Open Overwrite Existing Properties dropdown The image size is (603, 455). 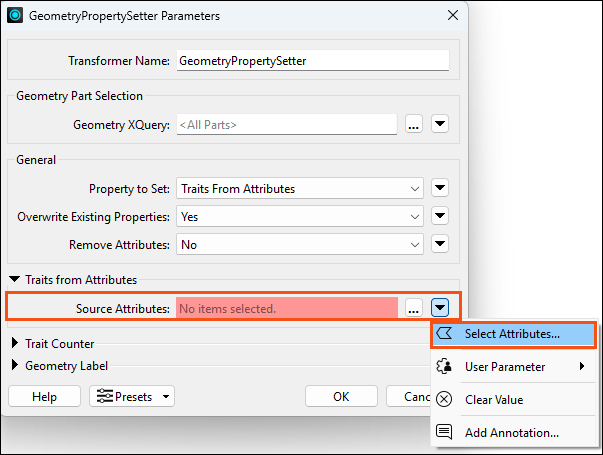[300, 217]
